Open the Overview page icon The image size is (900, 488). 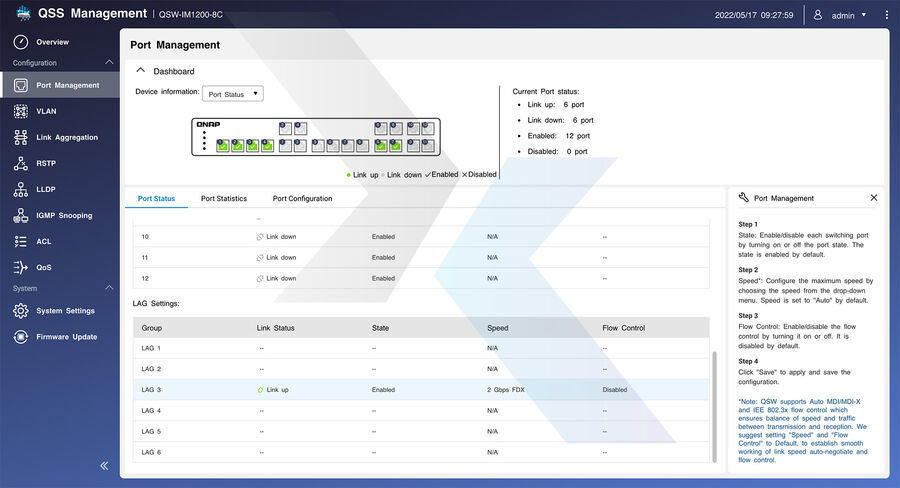(x=21, y=42)
